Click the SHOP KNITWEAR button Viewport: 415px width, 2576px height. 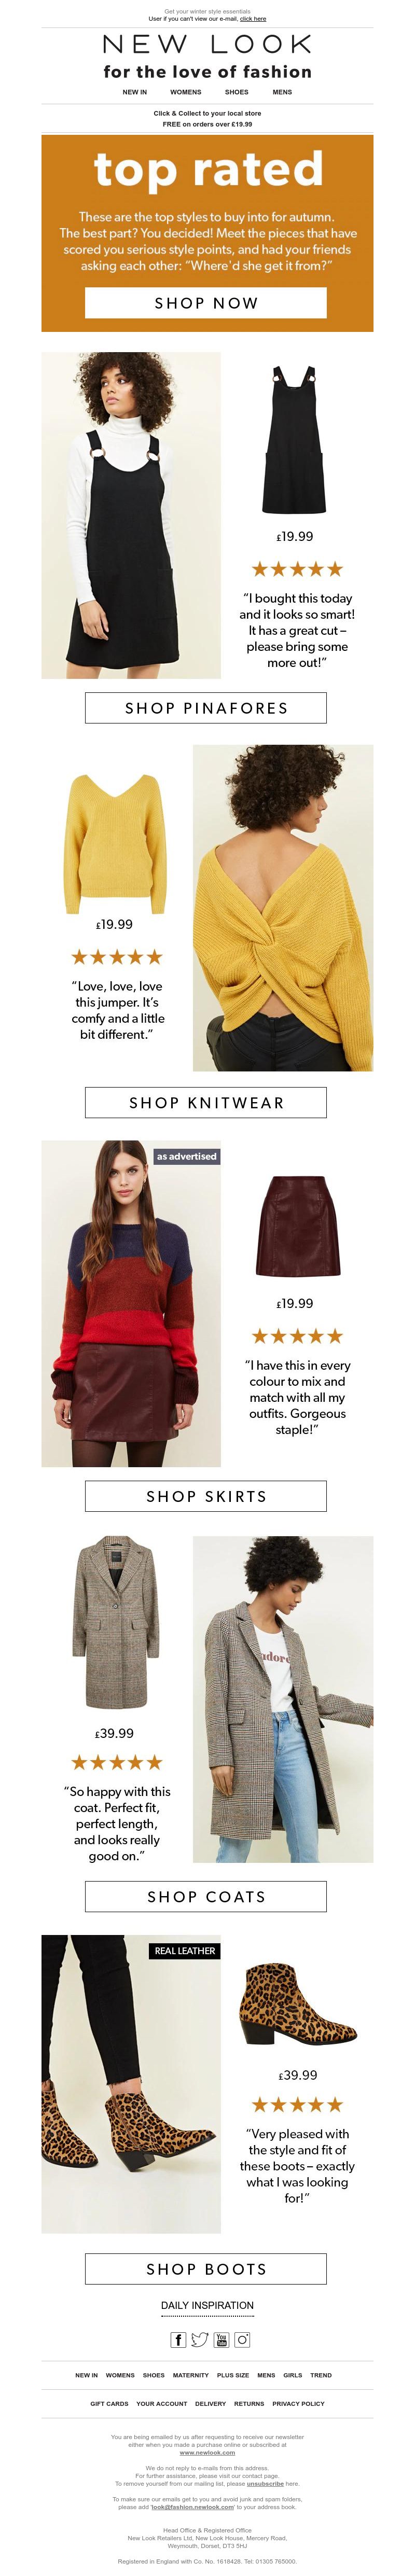[206, 1102]
